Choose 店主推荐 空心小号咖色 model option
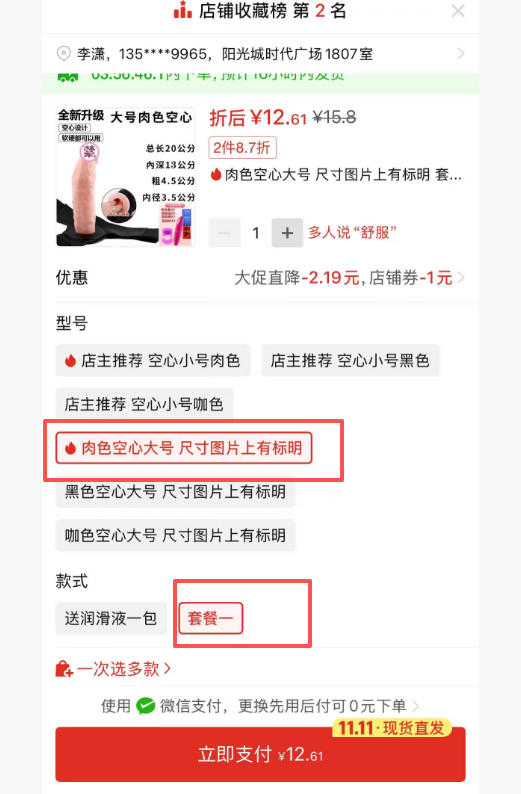This screenshot has width=521, height=794. point(144,404)
